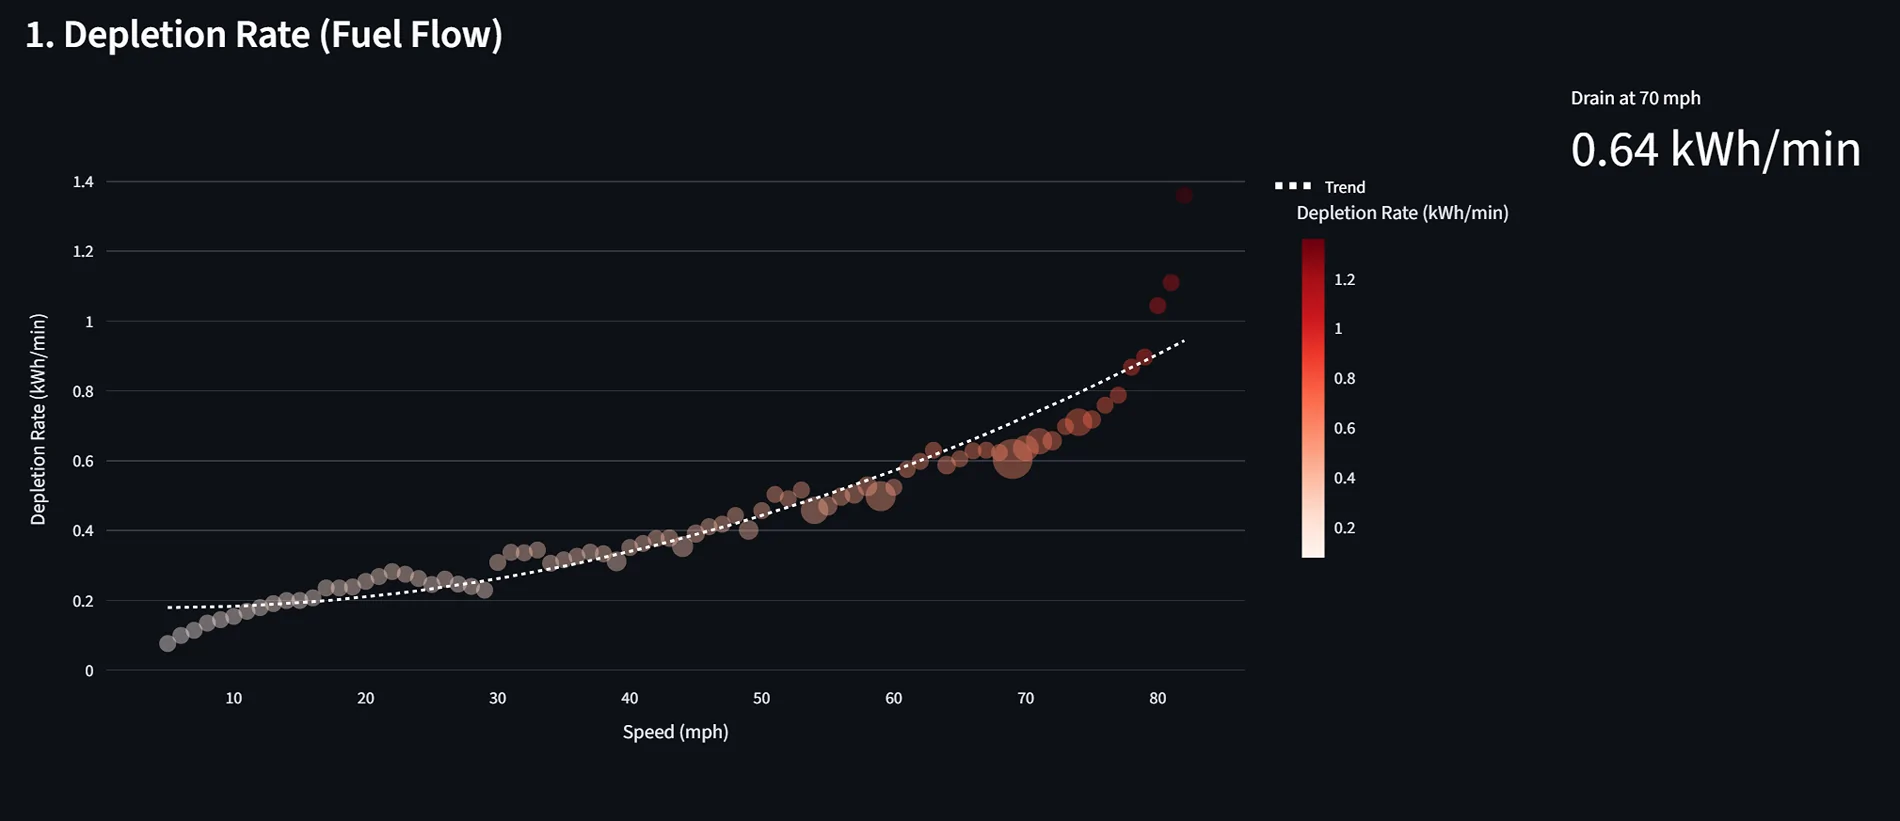Click the 80 tick label on x-axis
The height and width of the screenshot is (821, 1900).
tap(1157, 698)
